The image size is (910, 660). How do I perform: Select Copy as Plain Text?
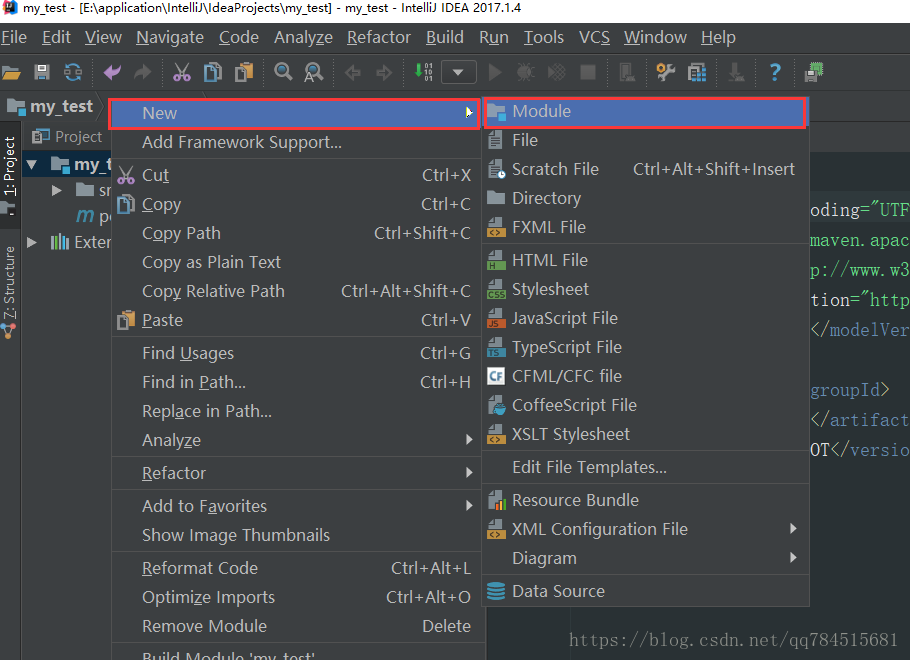(x=296, y=262)
